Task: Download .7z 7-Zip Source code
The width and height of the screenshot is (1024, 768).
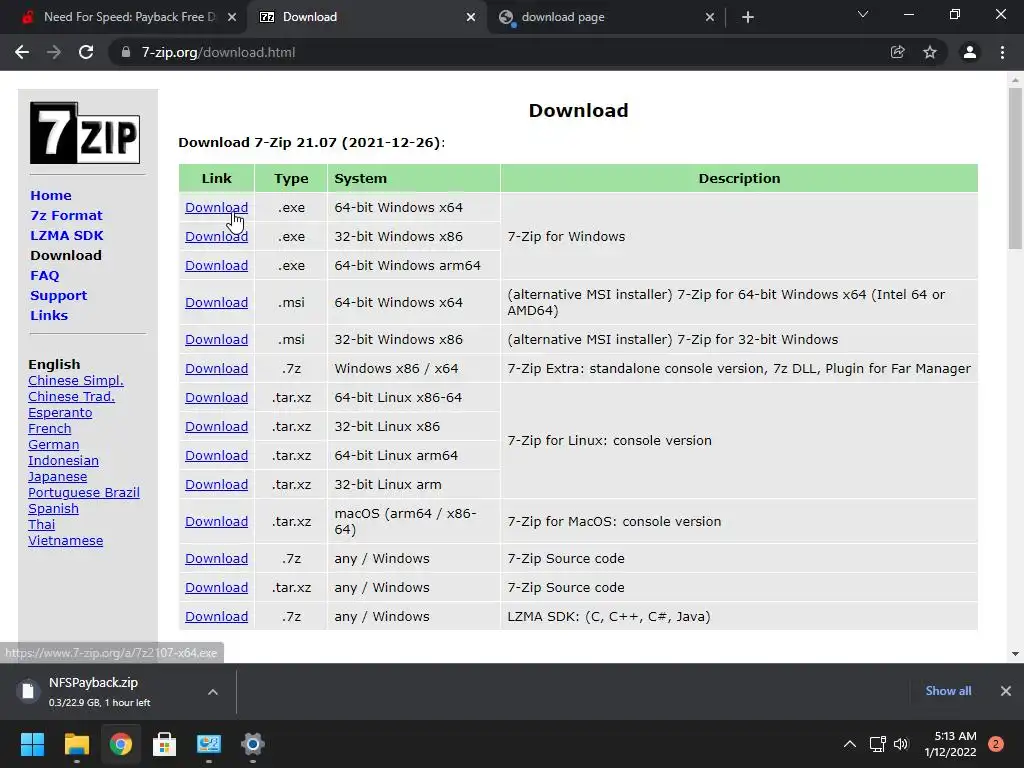Action: pyautogui.click(x=216, y=559)
